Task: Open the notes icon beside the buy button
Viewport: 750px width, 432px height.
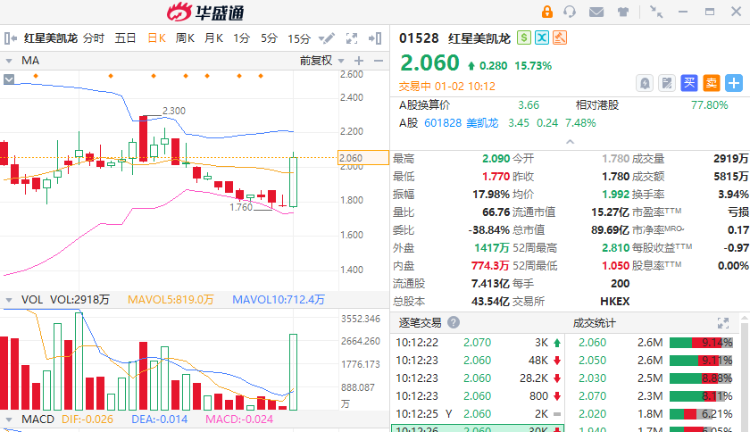Action: (x=666, y=83)
